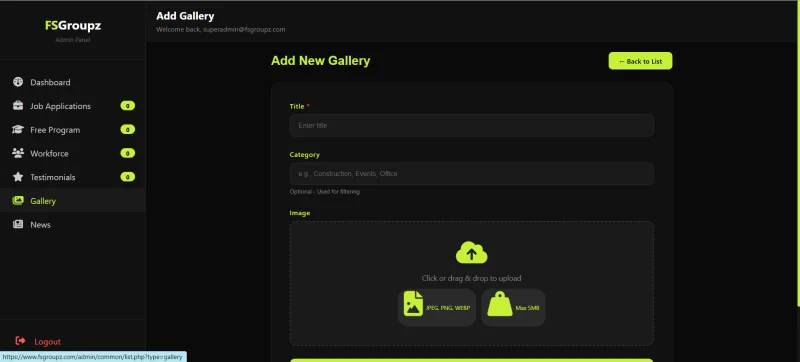The width and height of the screenshot is (800, 362).
Task: Click the Gallery images icon
Action: tap(18, 200)
